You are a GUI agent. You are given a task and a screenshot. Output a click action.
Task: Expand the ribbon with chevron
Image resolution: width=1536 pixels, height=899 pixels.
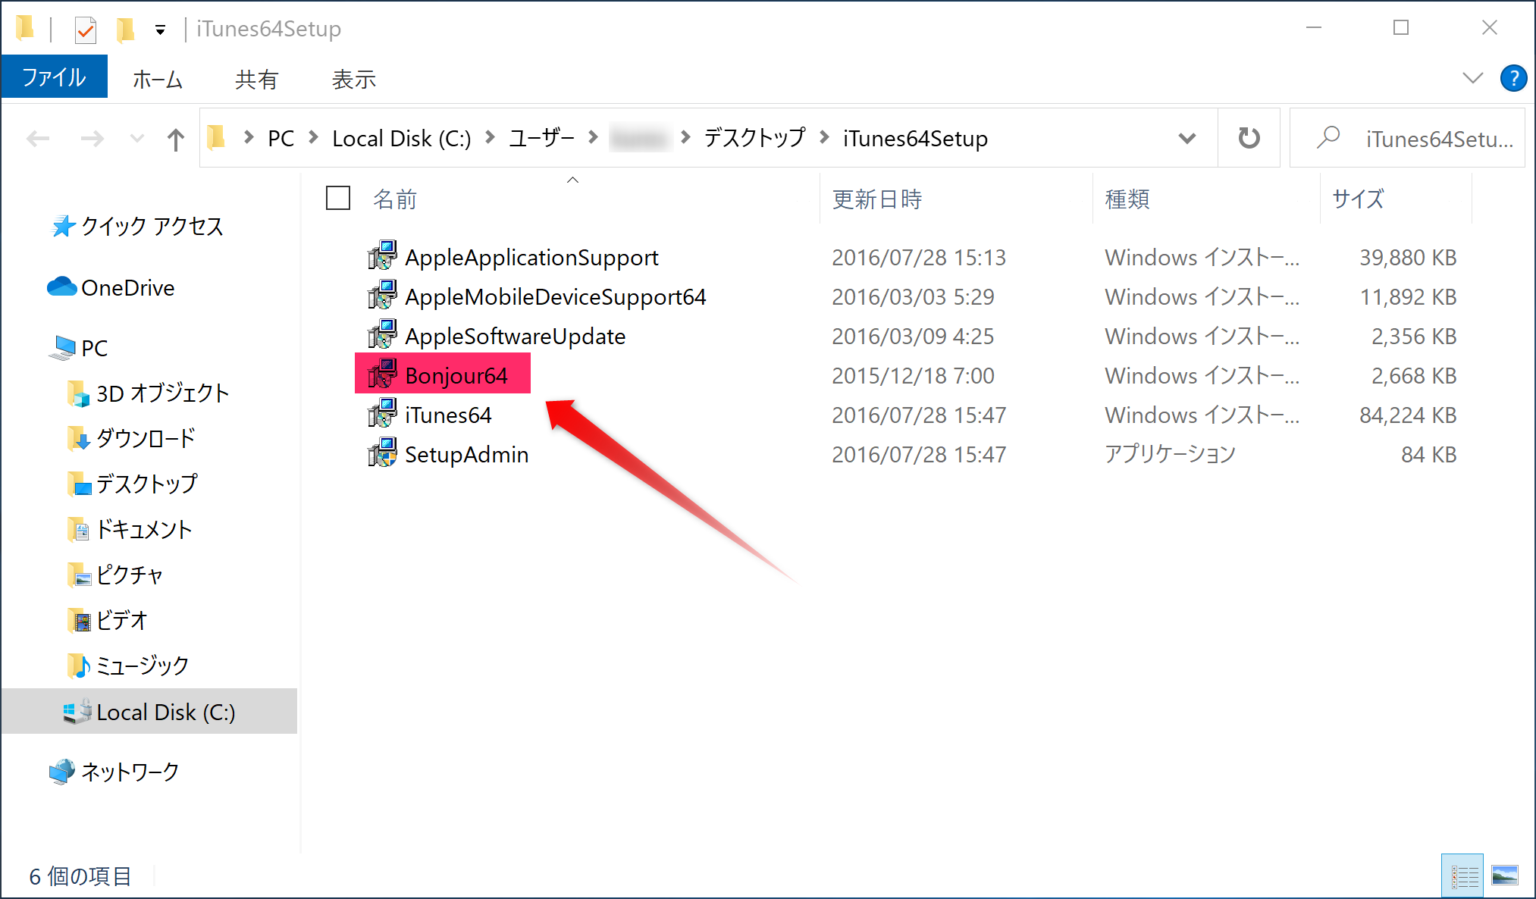click(1472, 78)
